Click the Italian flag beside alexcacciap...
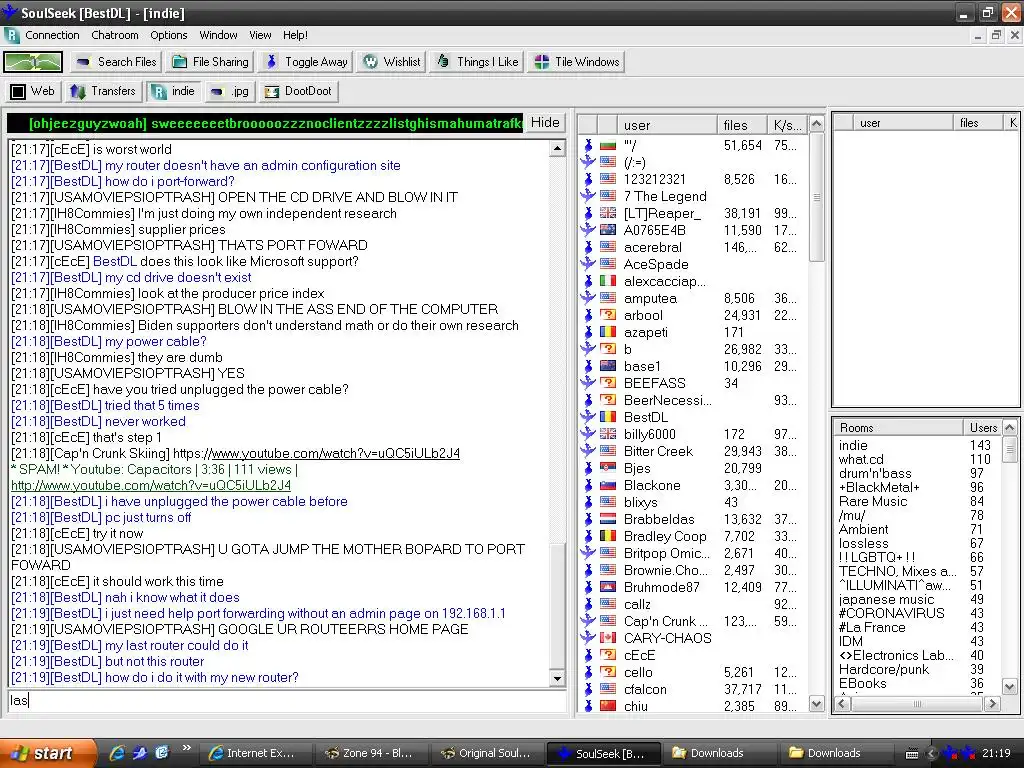 (608, 281)
